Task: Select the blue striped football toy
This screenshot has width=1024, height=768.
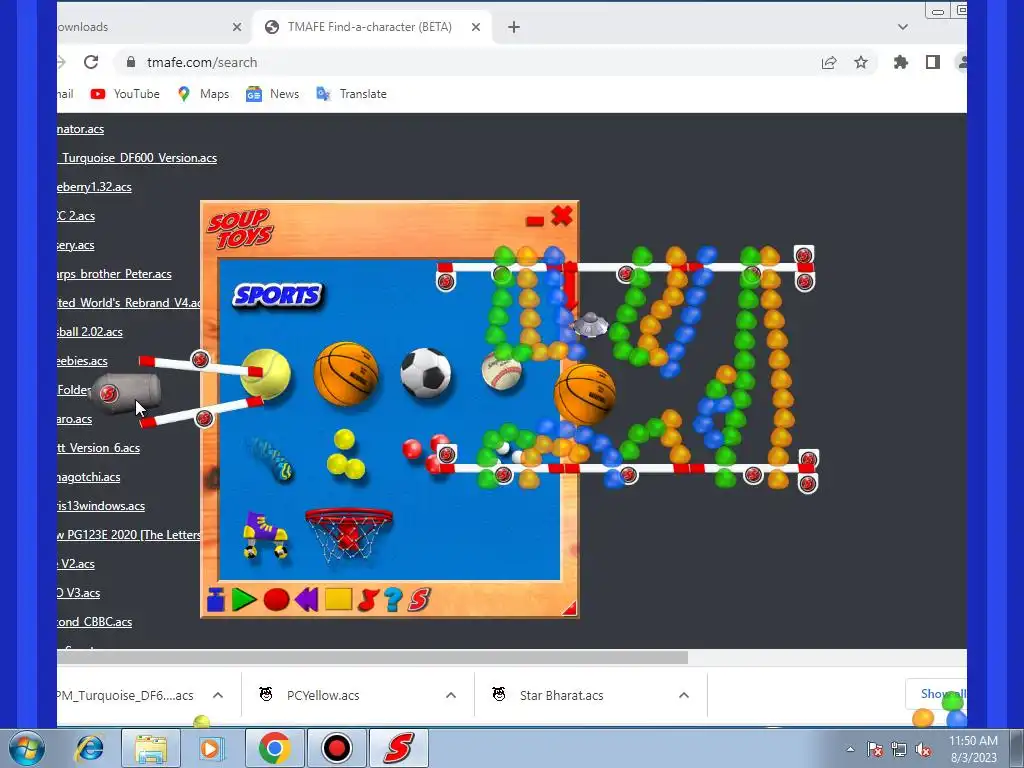Action: point(270,459)
